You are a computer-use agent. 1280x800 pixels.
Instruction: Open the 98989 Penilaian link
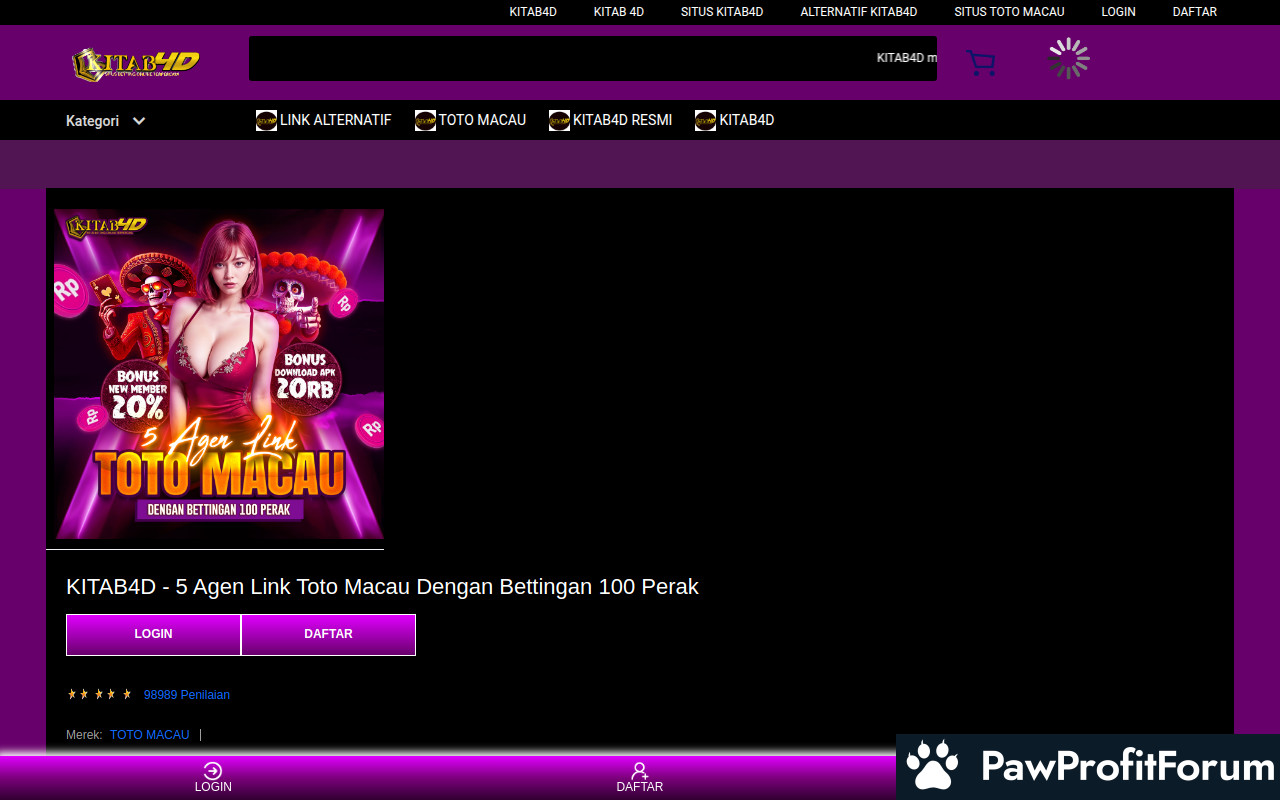pos(187,695)
